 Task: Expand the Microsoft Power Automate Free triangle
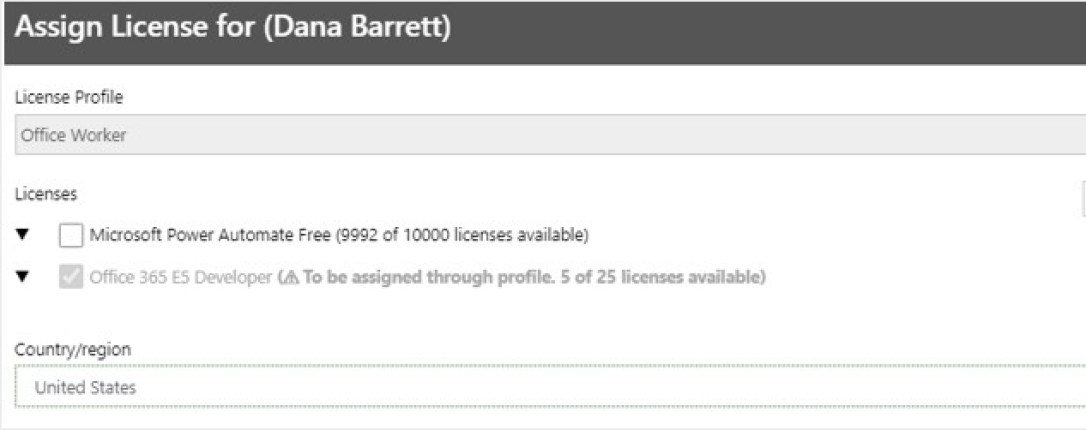point(23,235)
